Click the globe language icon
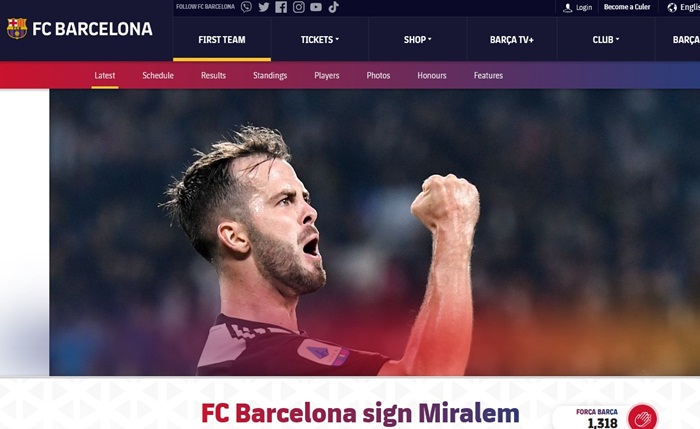Screen dimensions: 700x429 (x=672, y=8)
